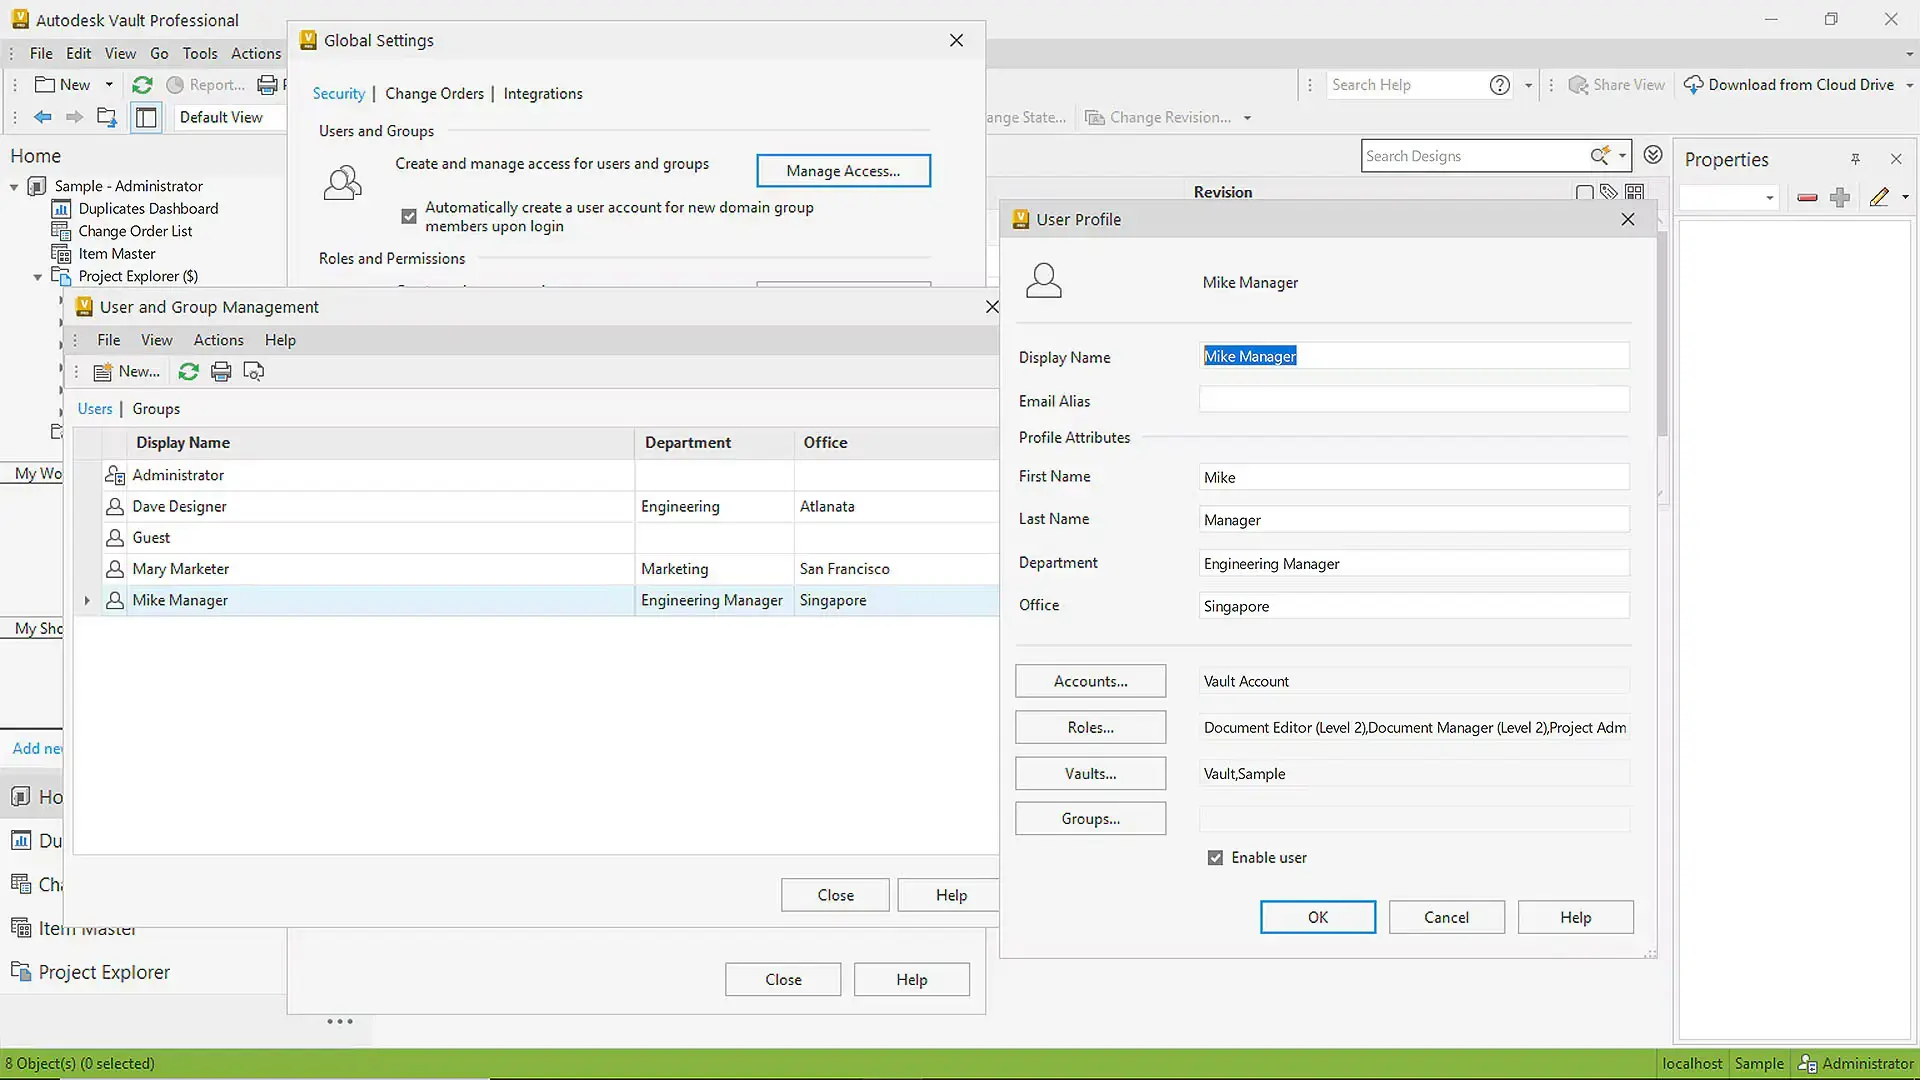Switch to the Groups tab

tap(156, 409)
